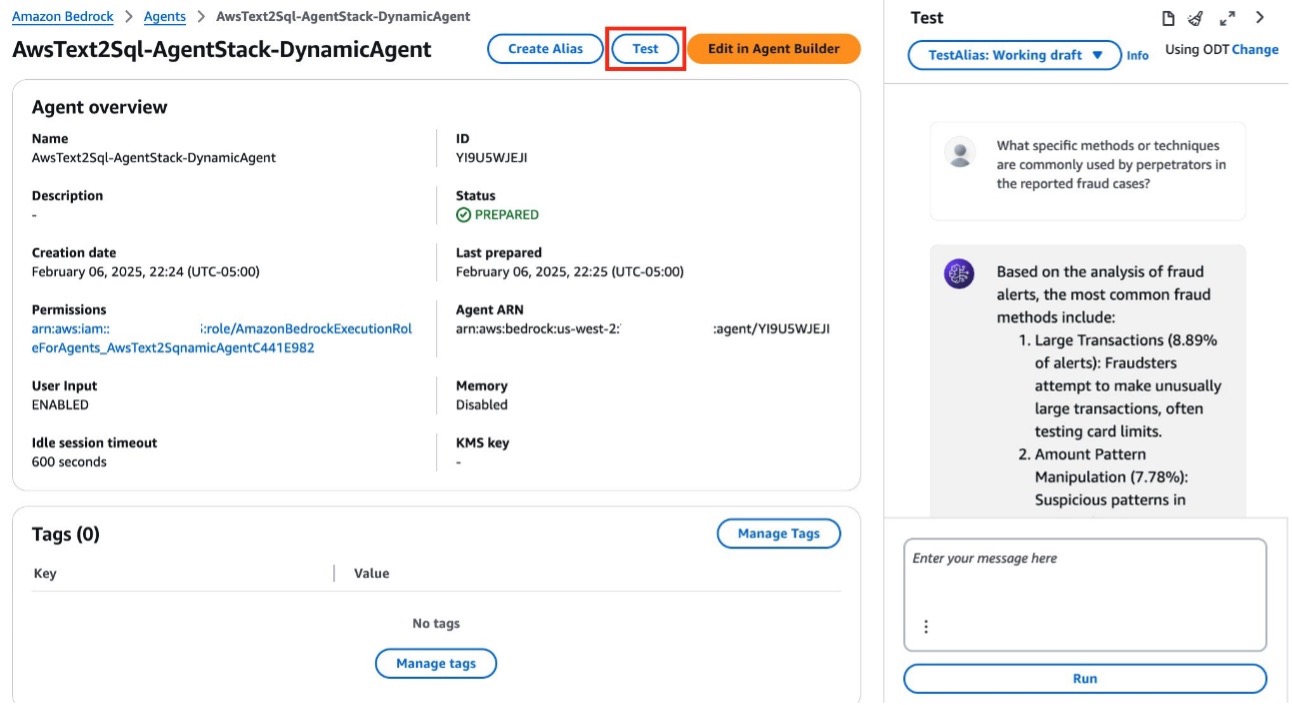This screenshot has width=1292, height=705.
Task: Open the Info link beside TestAlias
Action: coord(1138,56)
